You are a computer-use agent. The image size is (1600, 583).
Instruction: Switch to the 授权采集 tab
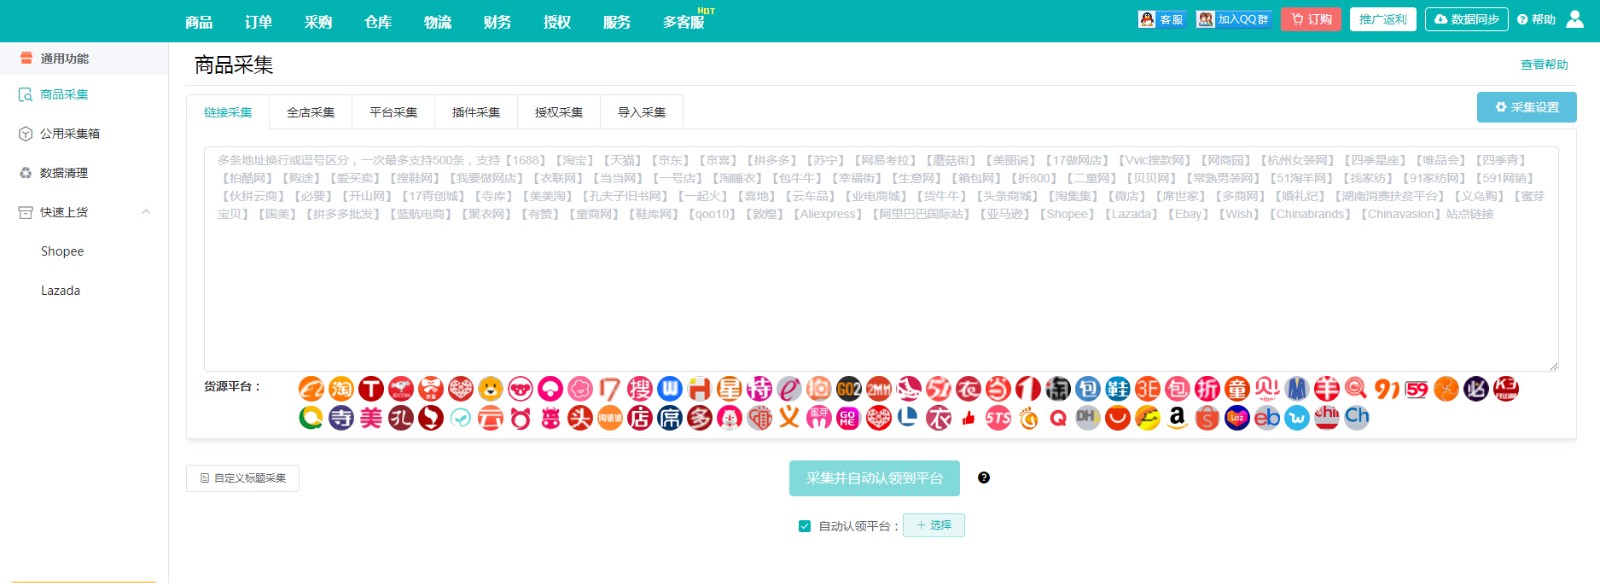(559, 112)
